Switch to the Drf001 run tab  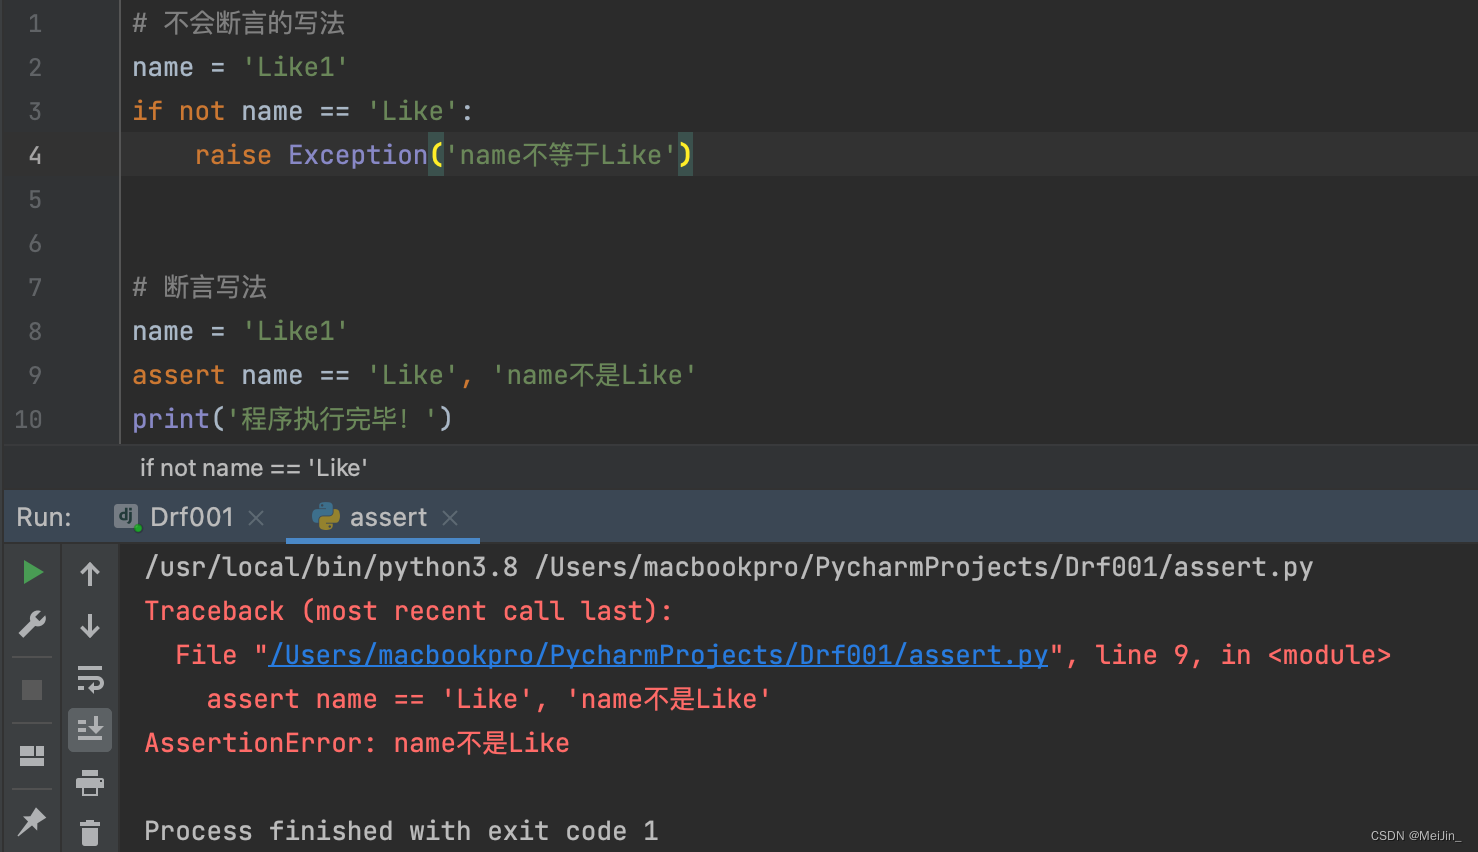[x=191, y=517]
